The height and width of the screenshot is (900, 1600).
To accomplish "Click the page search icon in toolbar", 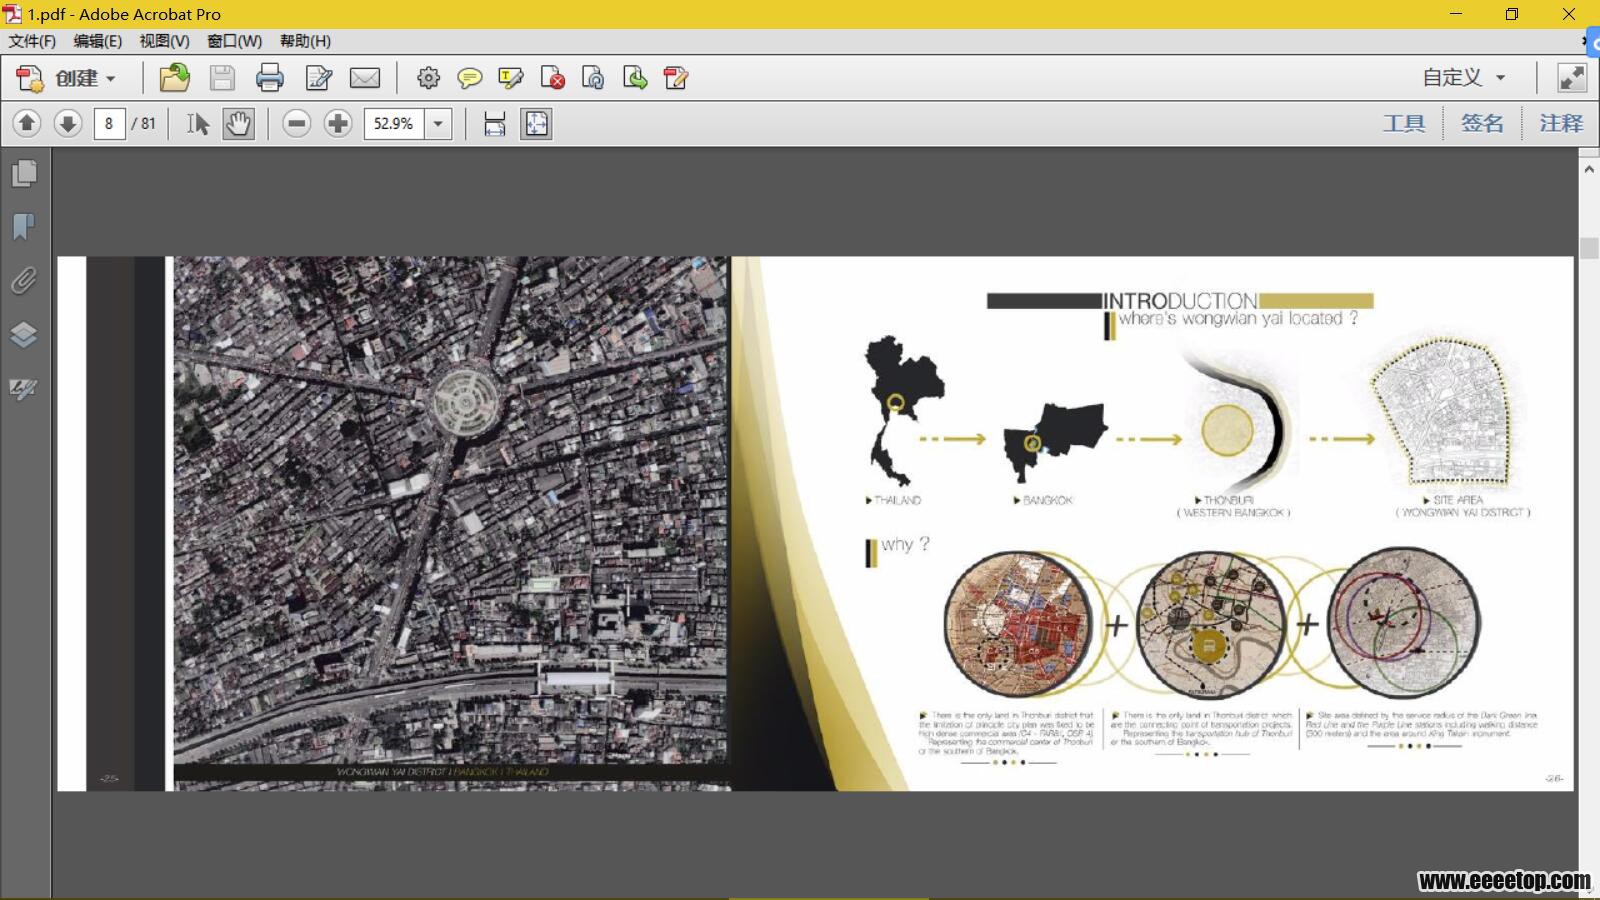I will [x=593, y=78].
